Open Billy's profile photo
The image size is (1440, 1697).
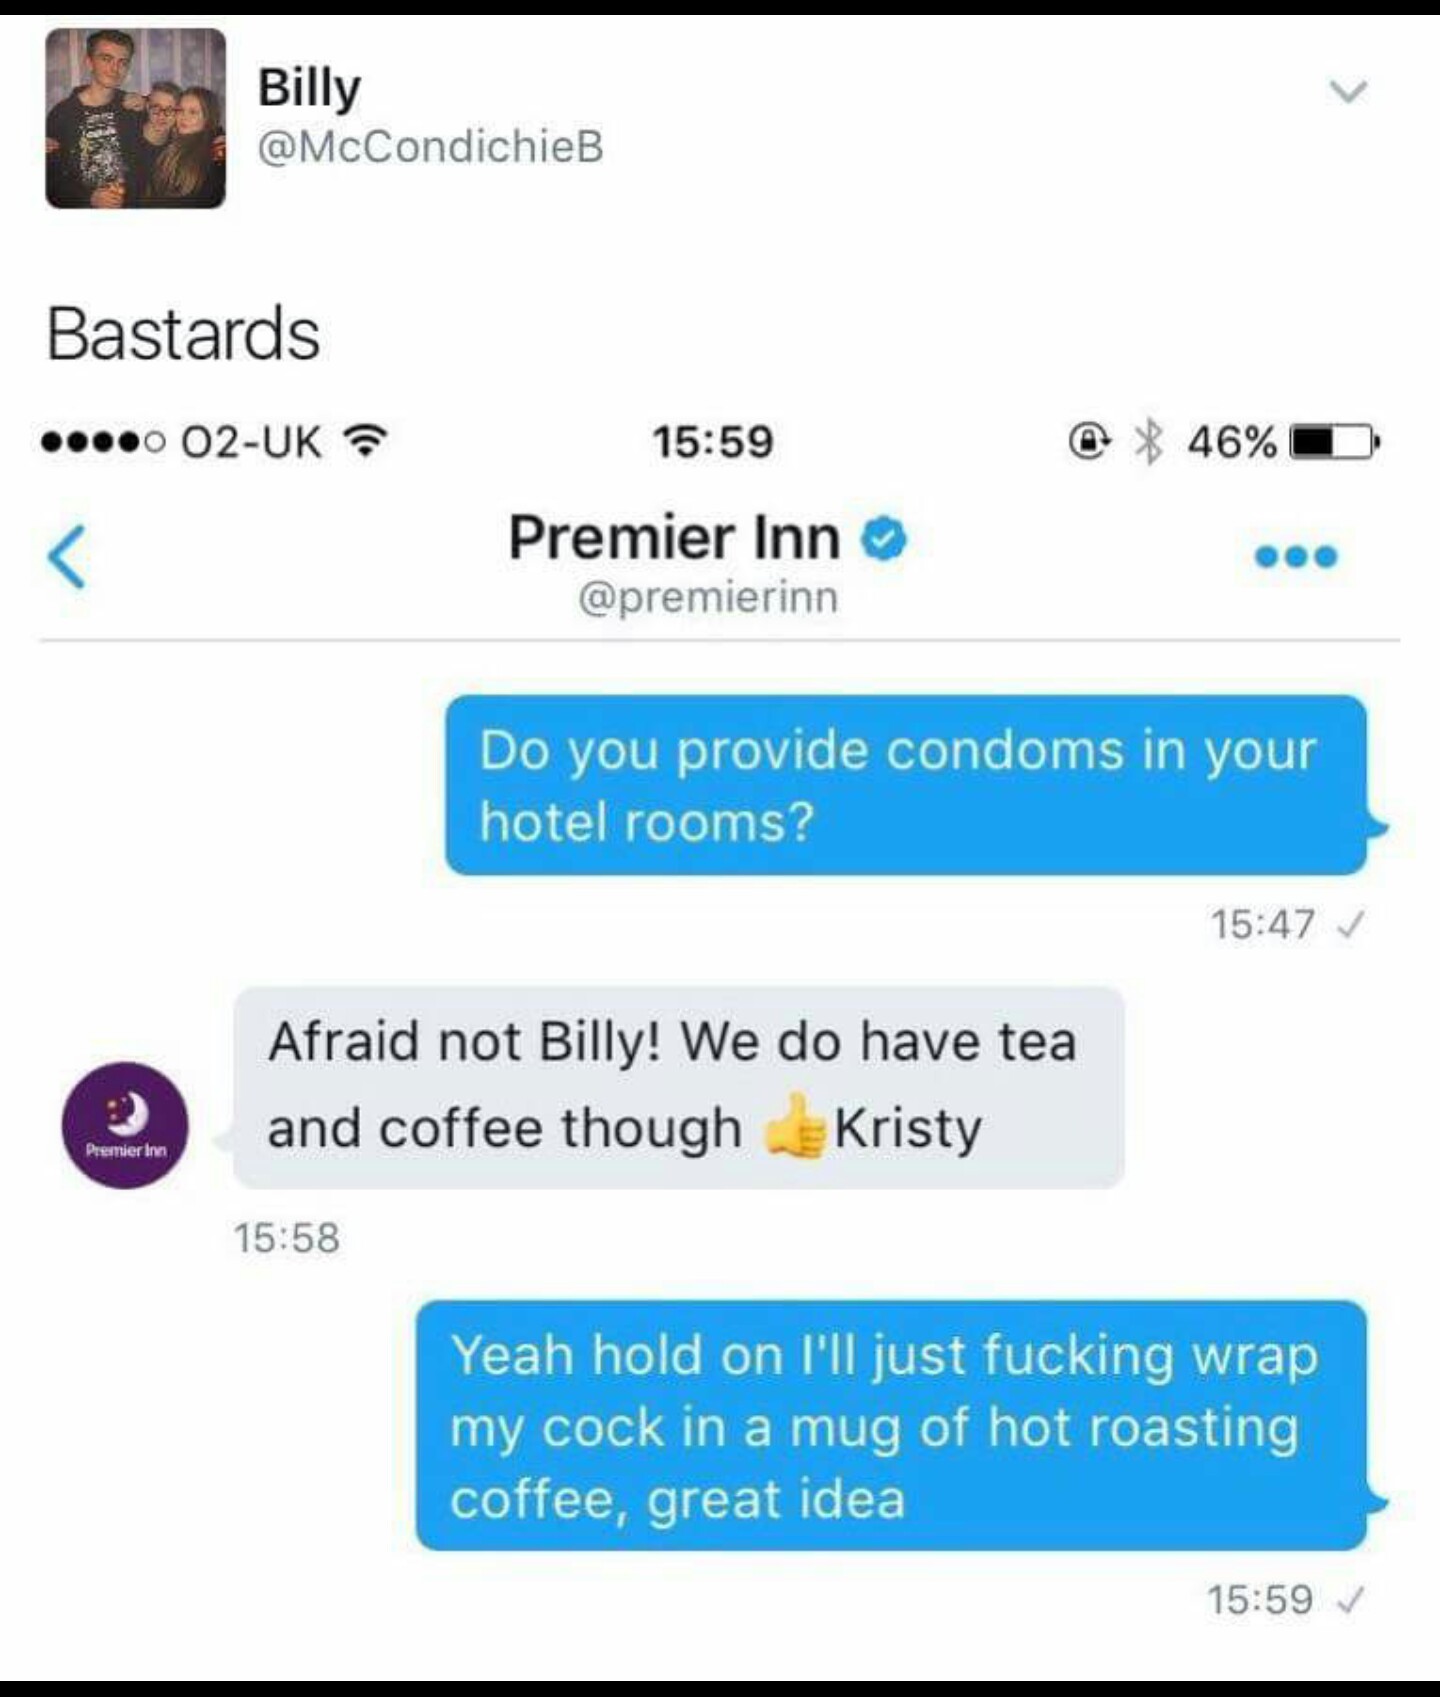[135, 118]
